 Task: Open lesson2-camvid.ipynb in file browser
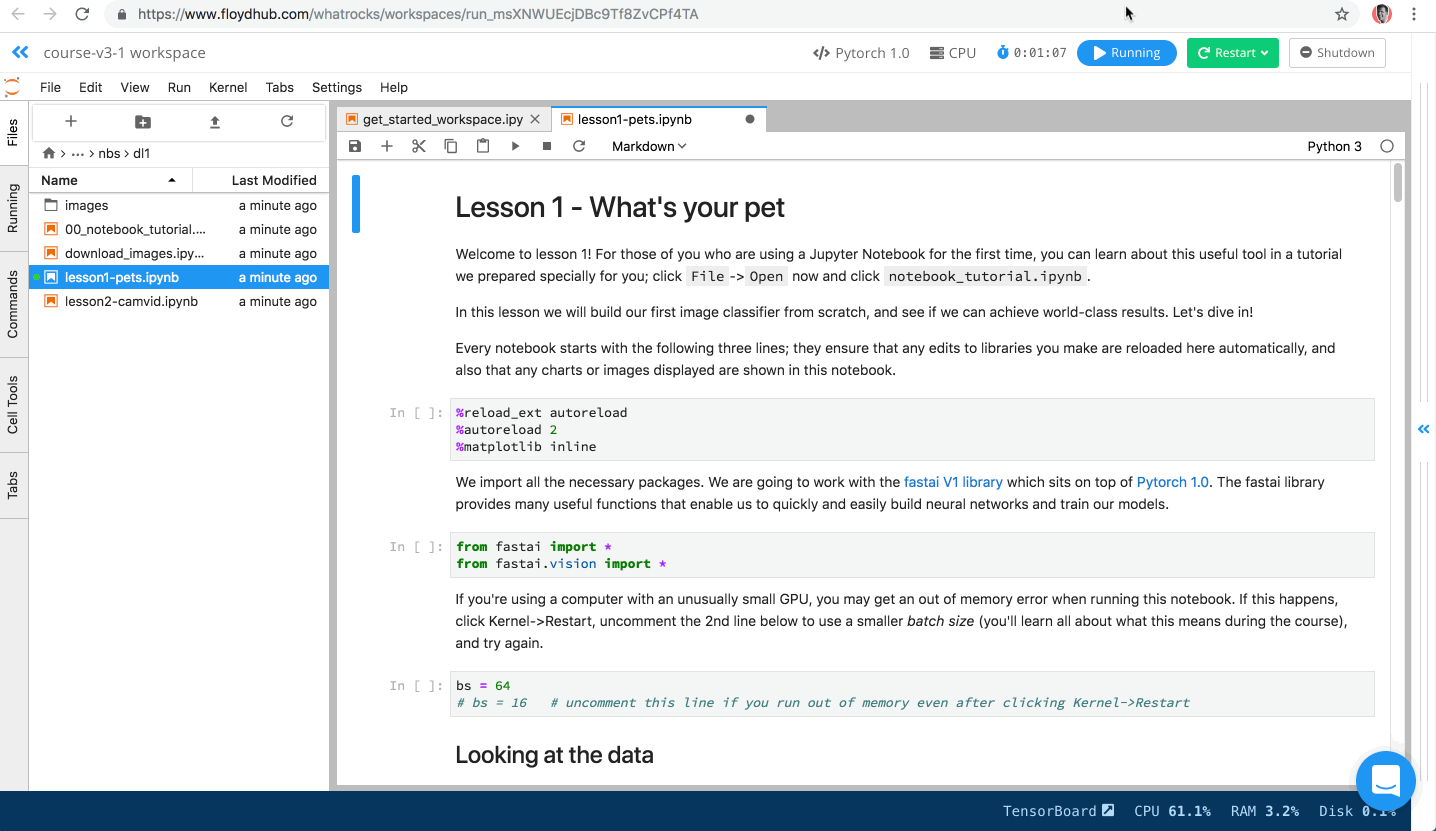[x=131, y=301]
